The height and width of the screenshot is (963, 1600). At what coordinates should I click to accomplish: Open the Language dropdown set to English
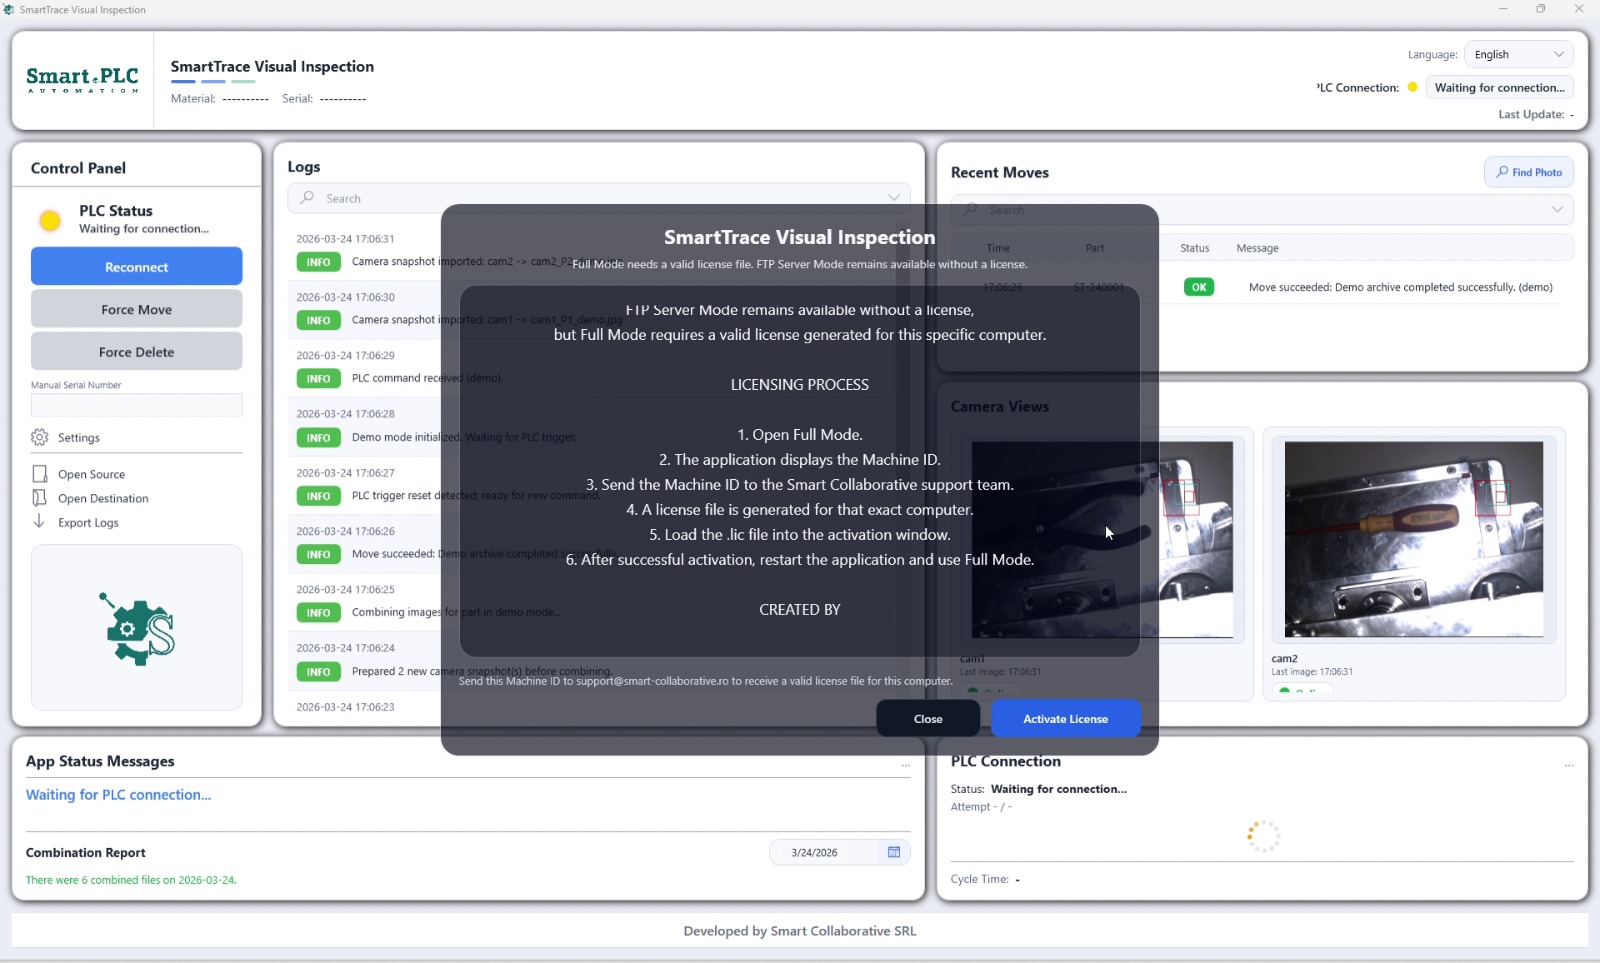pyautogui.click(x=1518, y=55)
